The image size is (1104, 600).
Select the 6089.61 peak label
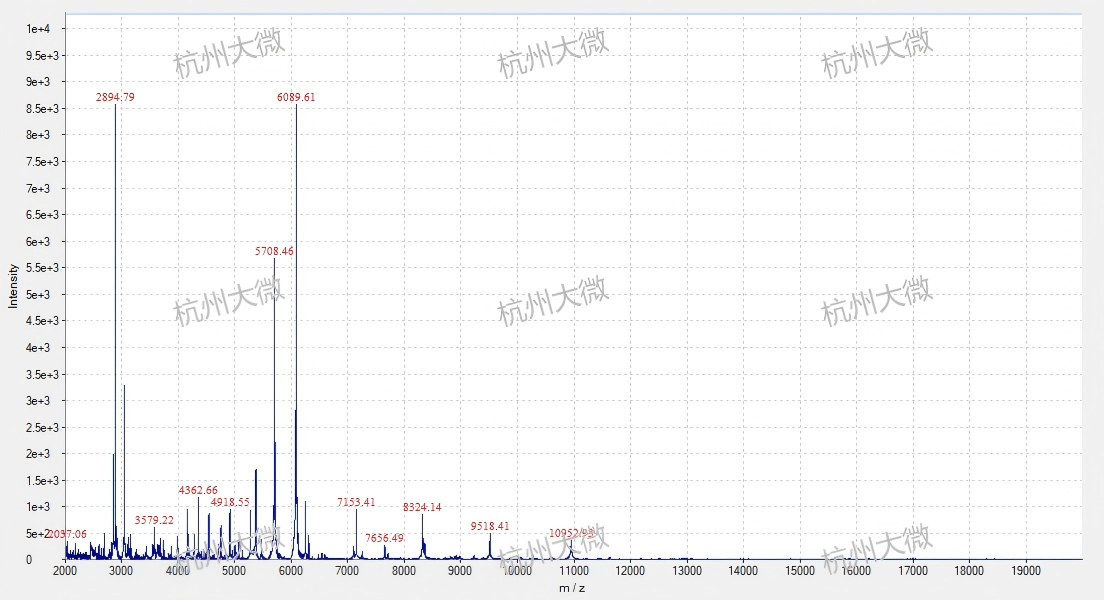pos(296,97)
